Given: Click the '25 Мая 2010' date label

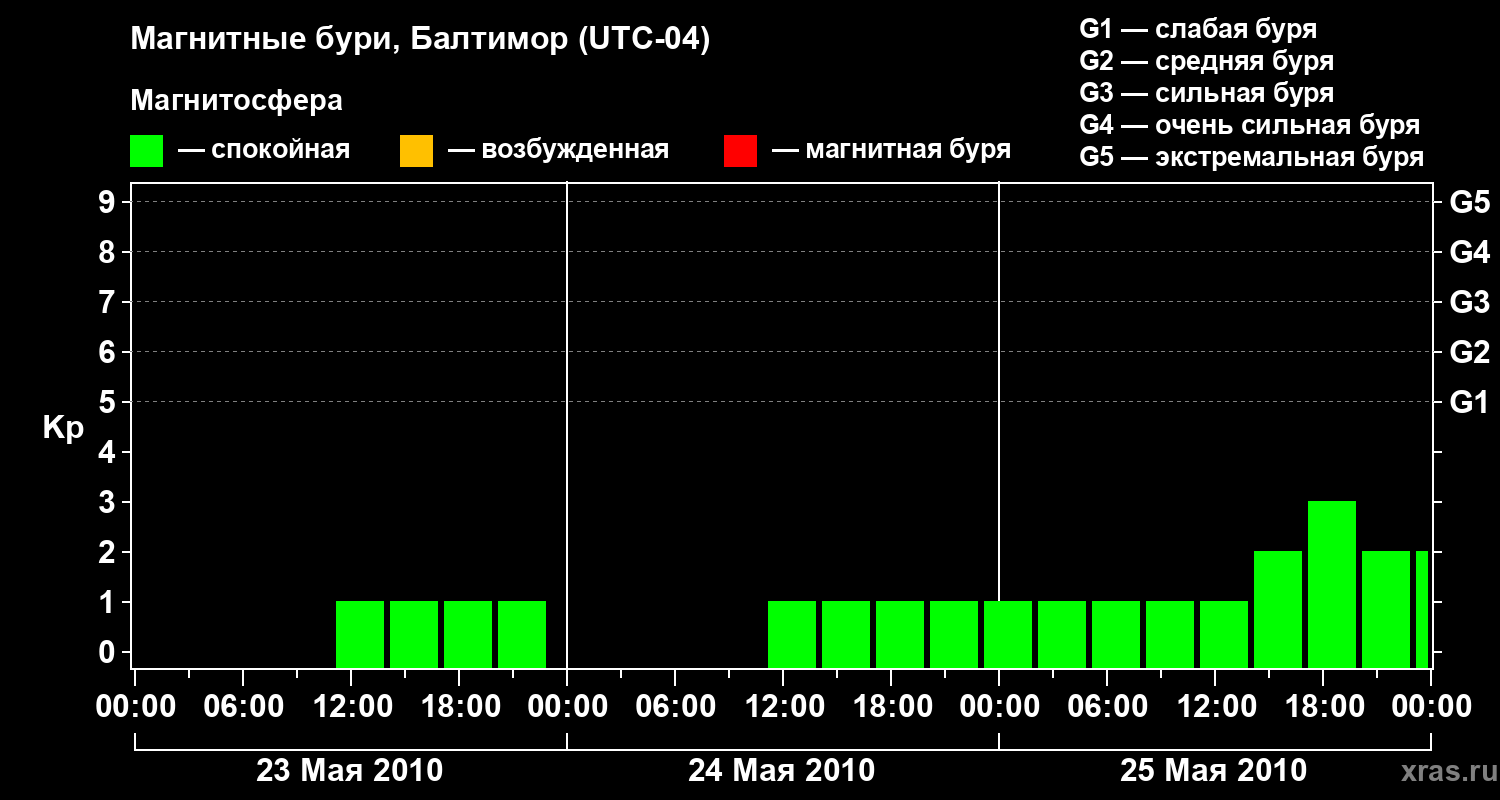Looking at the screenshot, I should (1213, 771).
